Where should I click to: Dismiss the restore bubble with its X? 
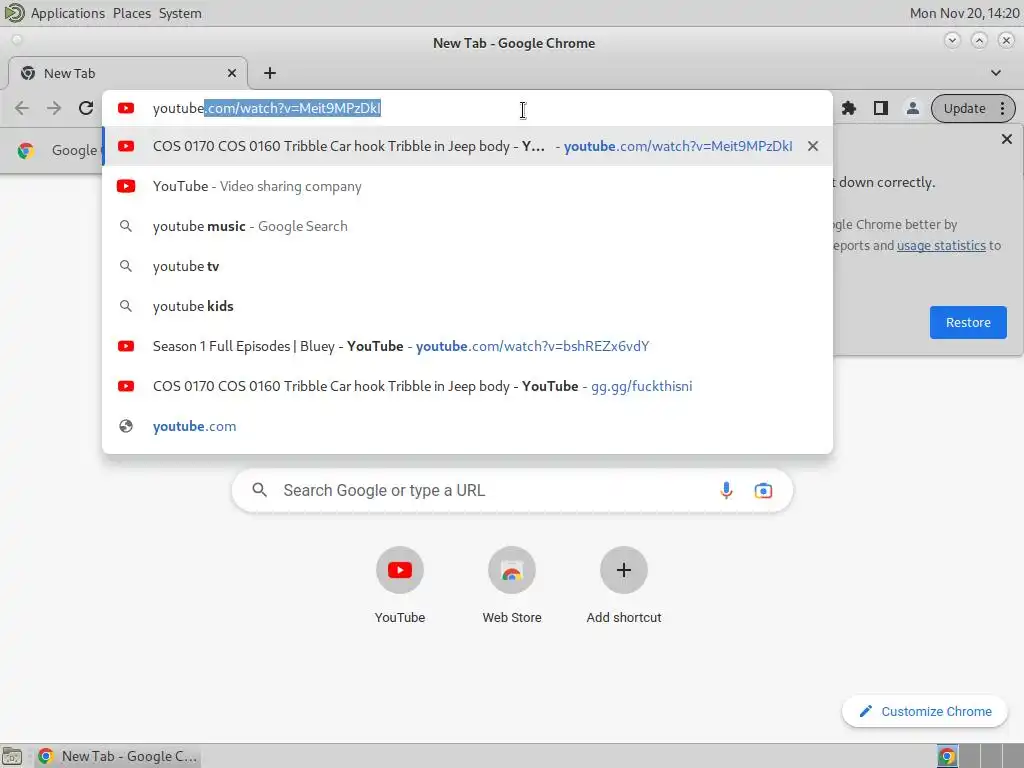[1006, 139]
